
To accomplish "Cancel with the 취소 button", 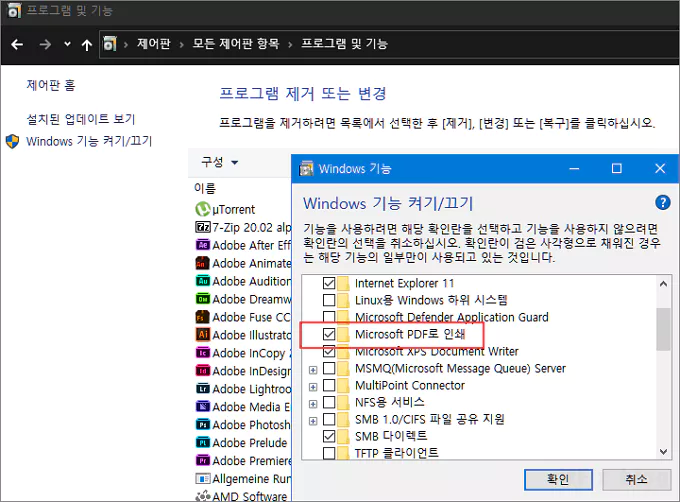I will (636, 479).
